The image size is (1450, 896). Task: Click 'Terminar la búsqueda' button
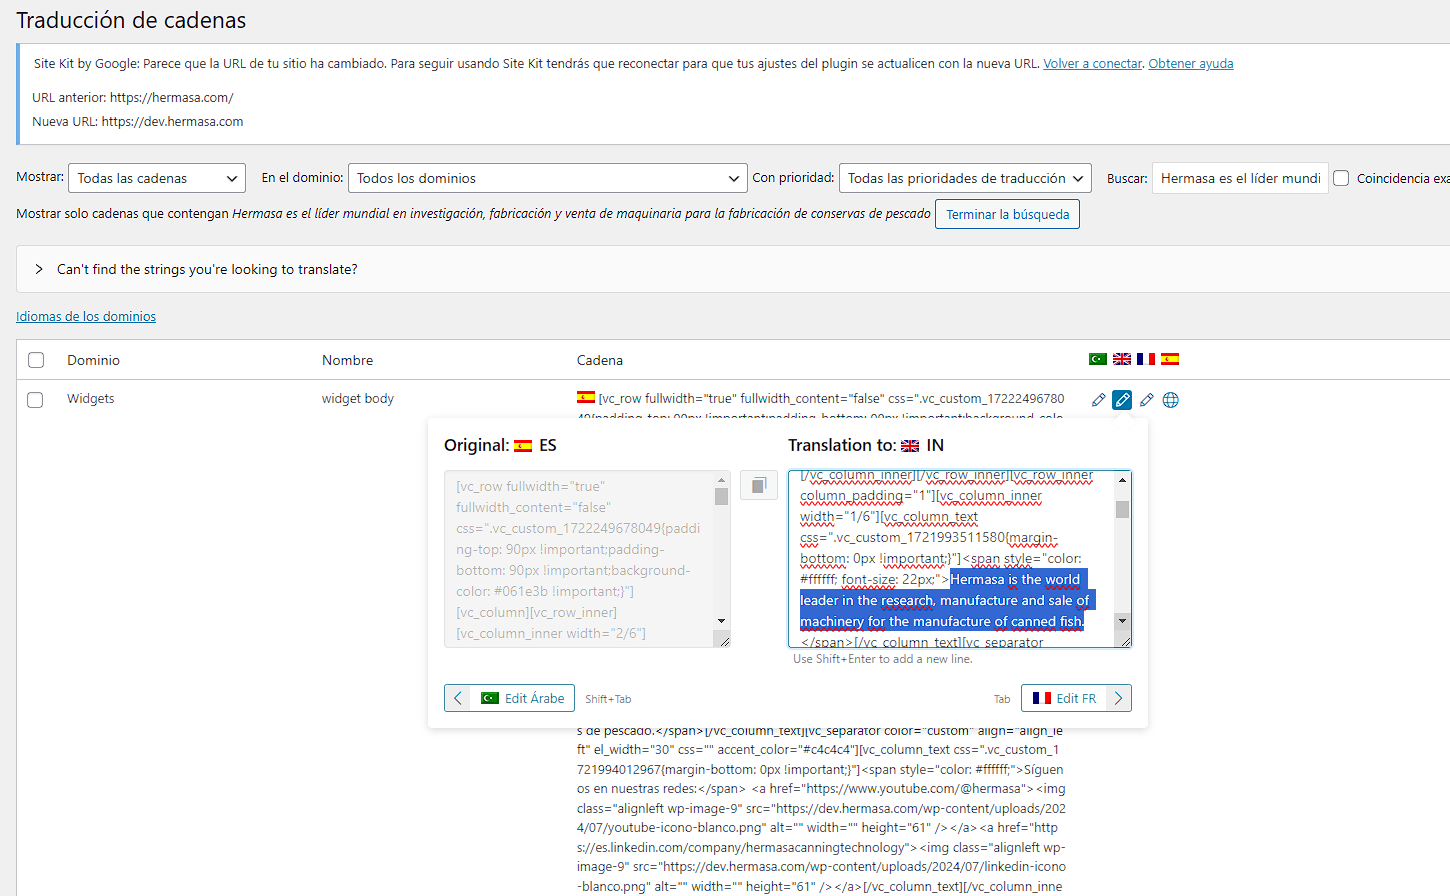(1007, 214)
